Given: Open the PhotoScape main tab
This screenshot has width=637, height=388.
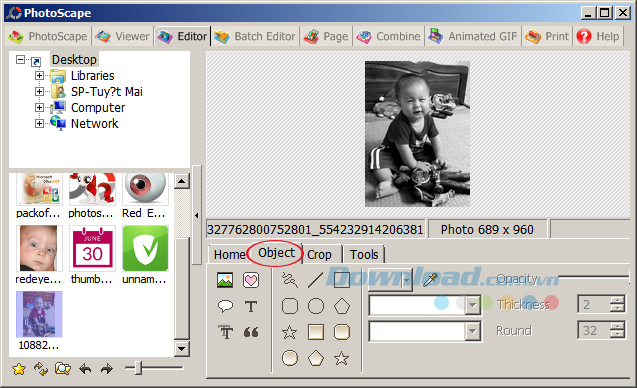Looking at the screenshot, I should tap(48, 37).
